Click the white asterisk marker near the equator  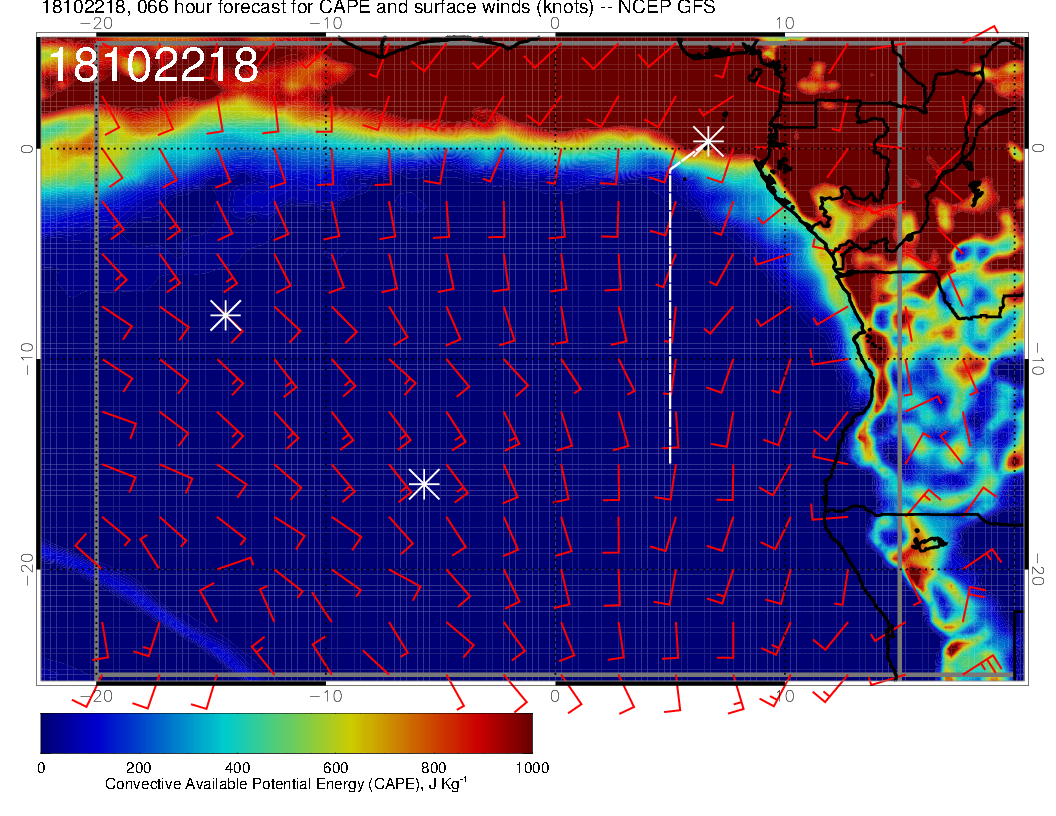[708, 141]
